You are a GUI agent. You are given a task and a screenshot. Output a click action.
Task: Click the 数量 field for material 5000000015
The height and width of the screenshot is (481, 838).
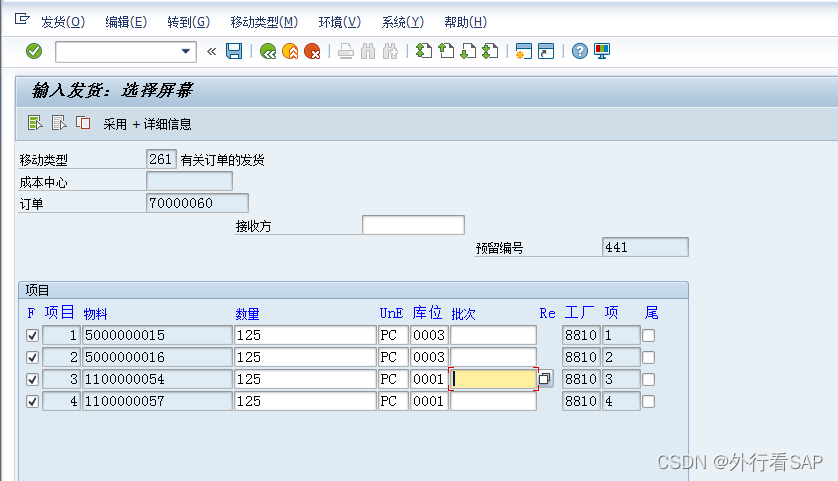coord(305,335)
